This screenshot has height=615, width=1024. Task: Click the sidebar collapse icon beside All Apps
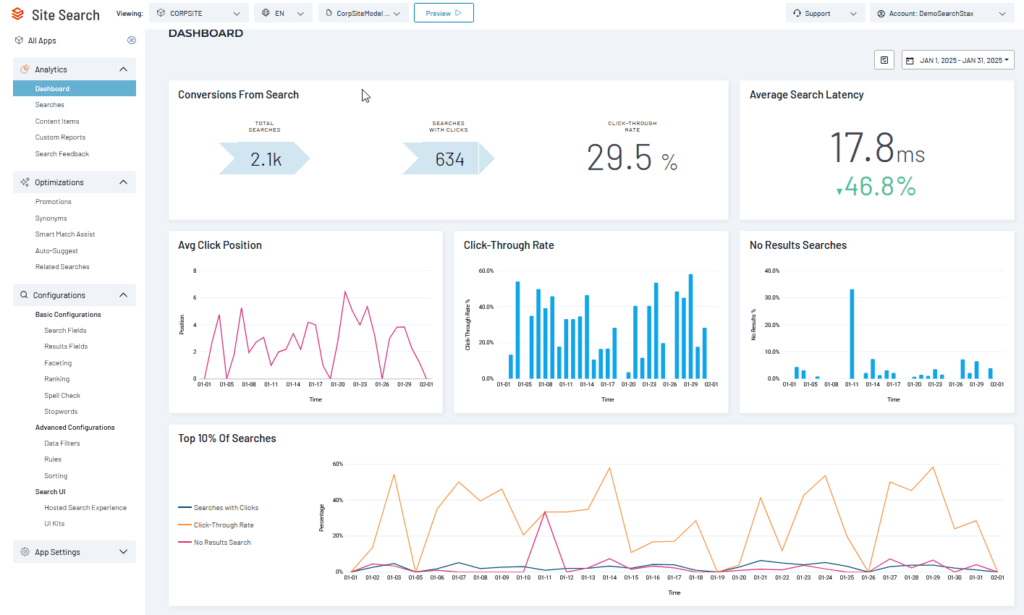point(131,40)
